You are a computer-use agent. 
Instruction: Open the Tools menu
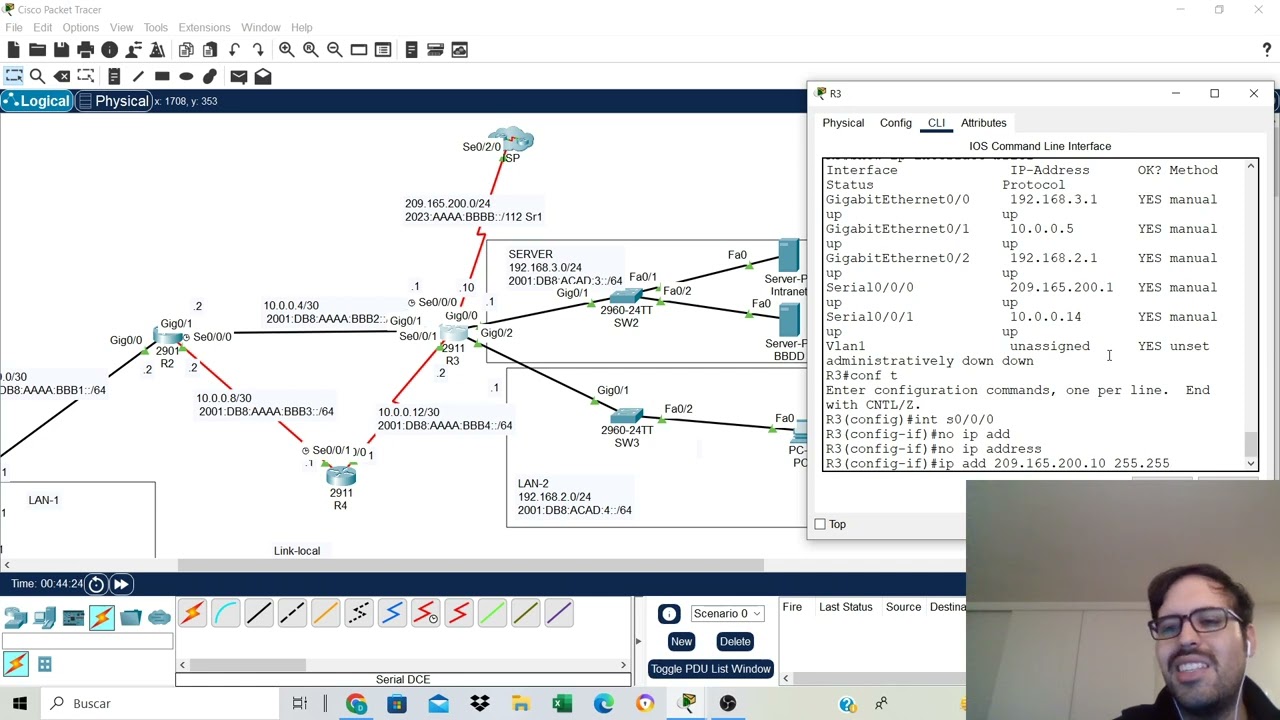click(155, 27)
